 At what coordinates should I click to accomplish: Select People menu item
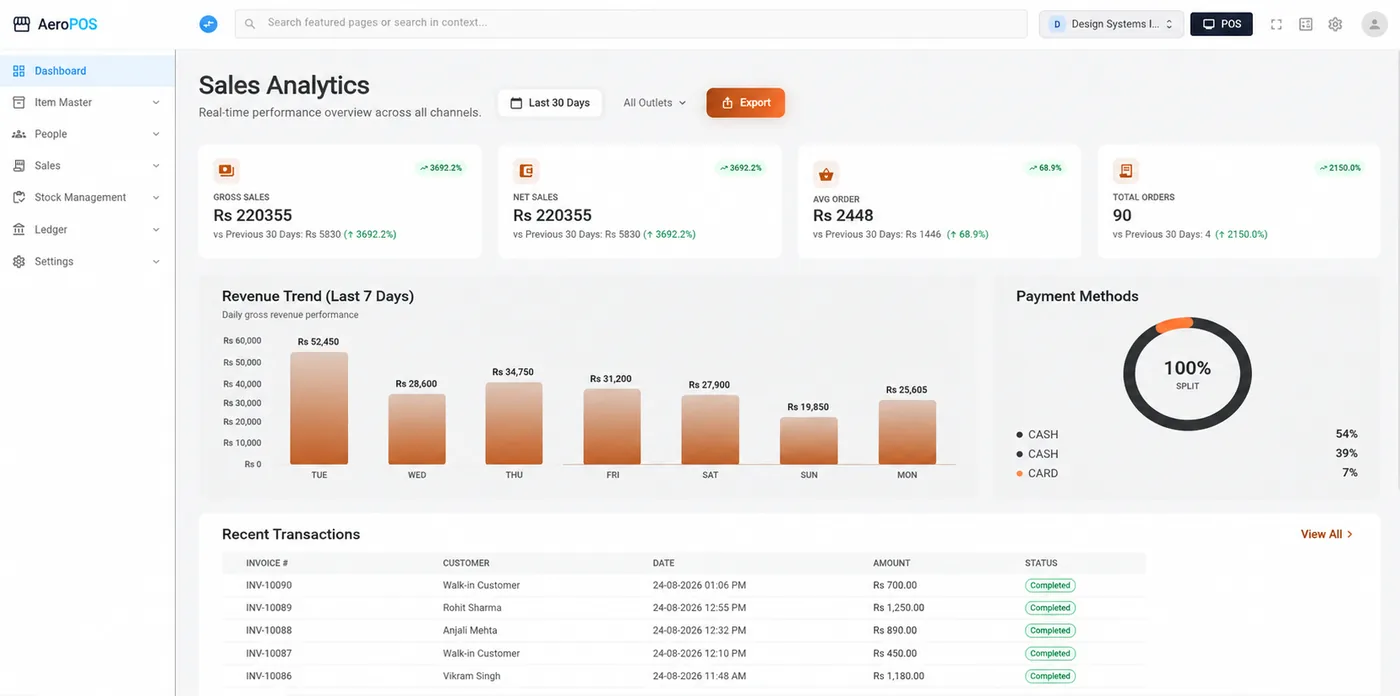coord(87,134)
